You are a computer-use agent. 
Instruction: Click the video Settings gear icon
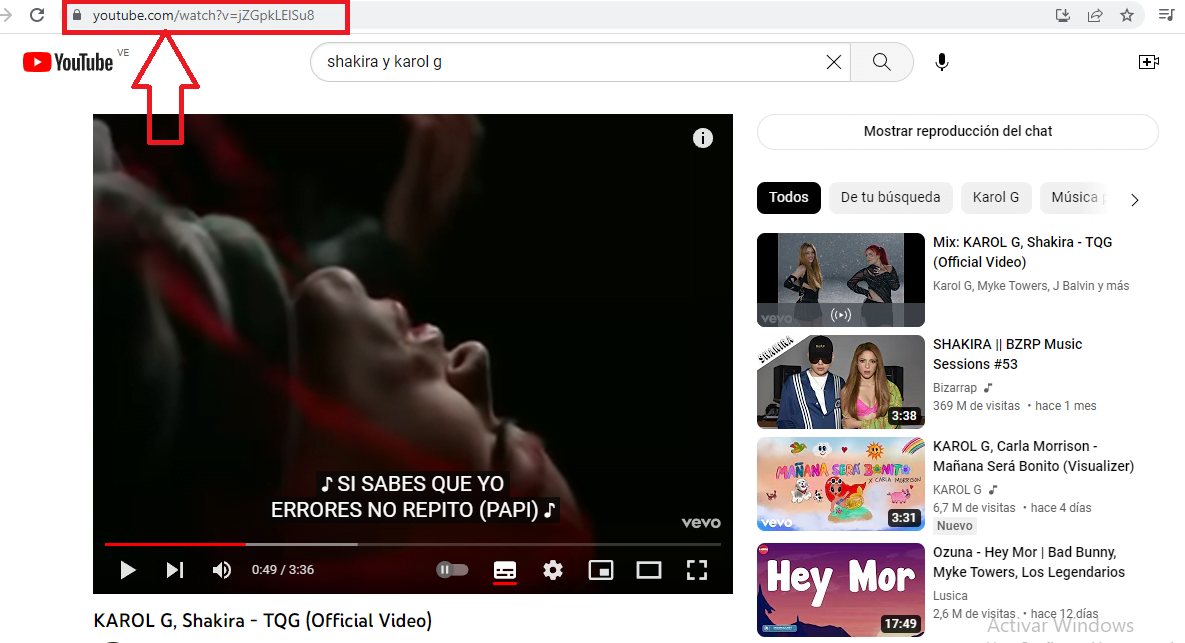pyautogui.click(x=553, y=570)
